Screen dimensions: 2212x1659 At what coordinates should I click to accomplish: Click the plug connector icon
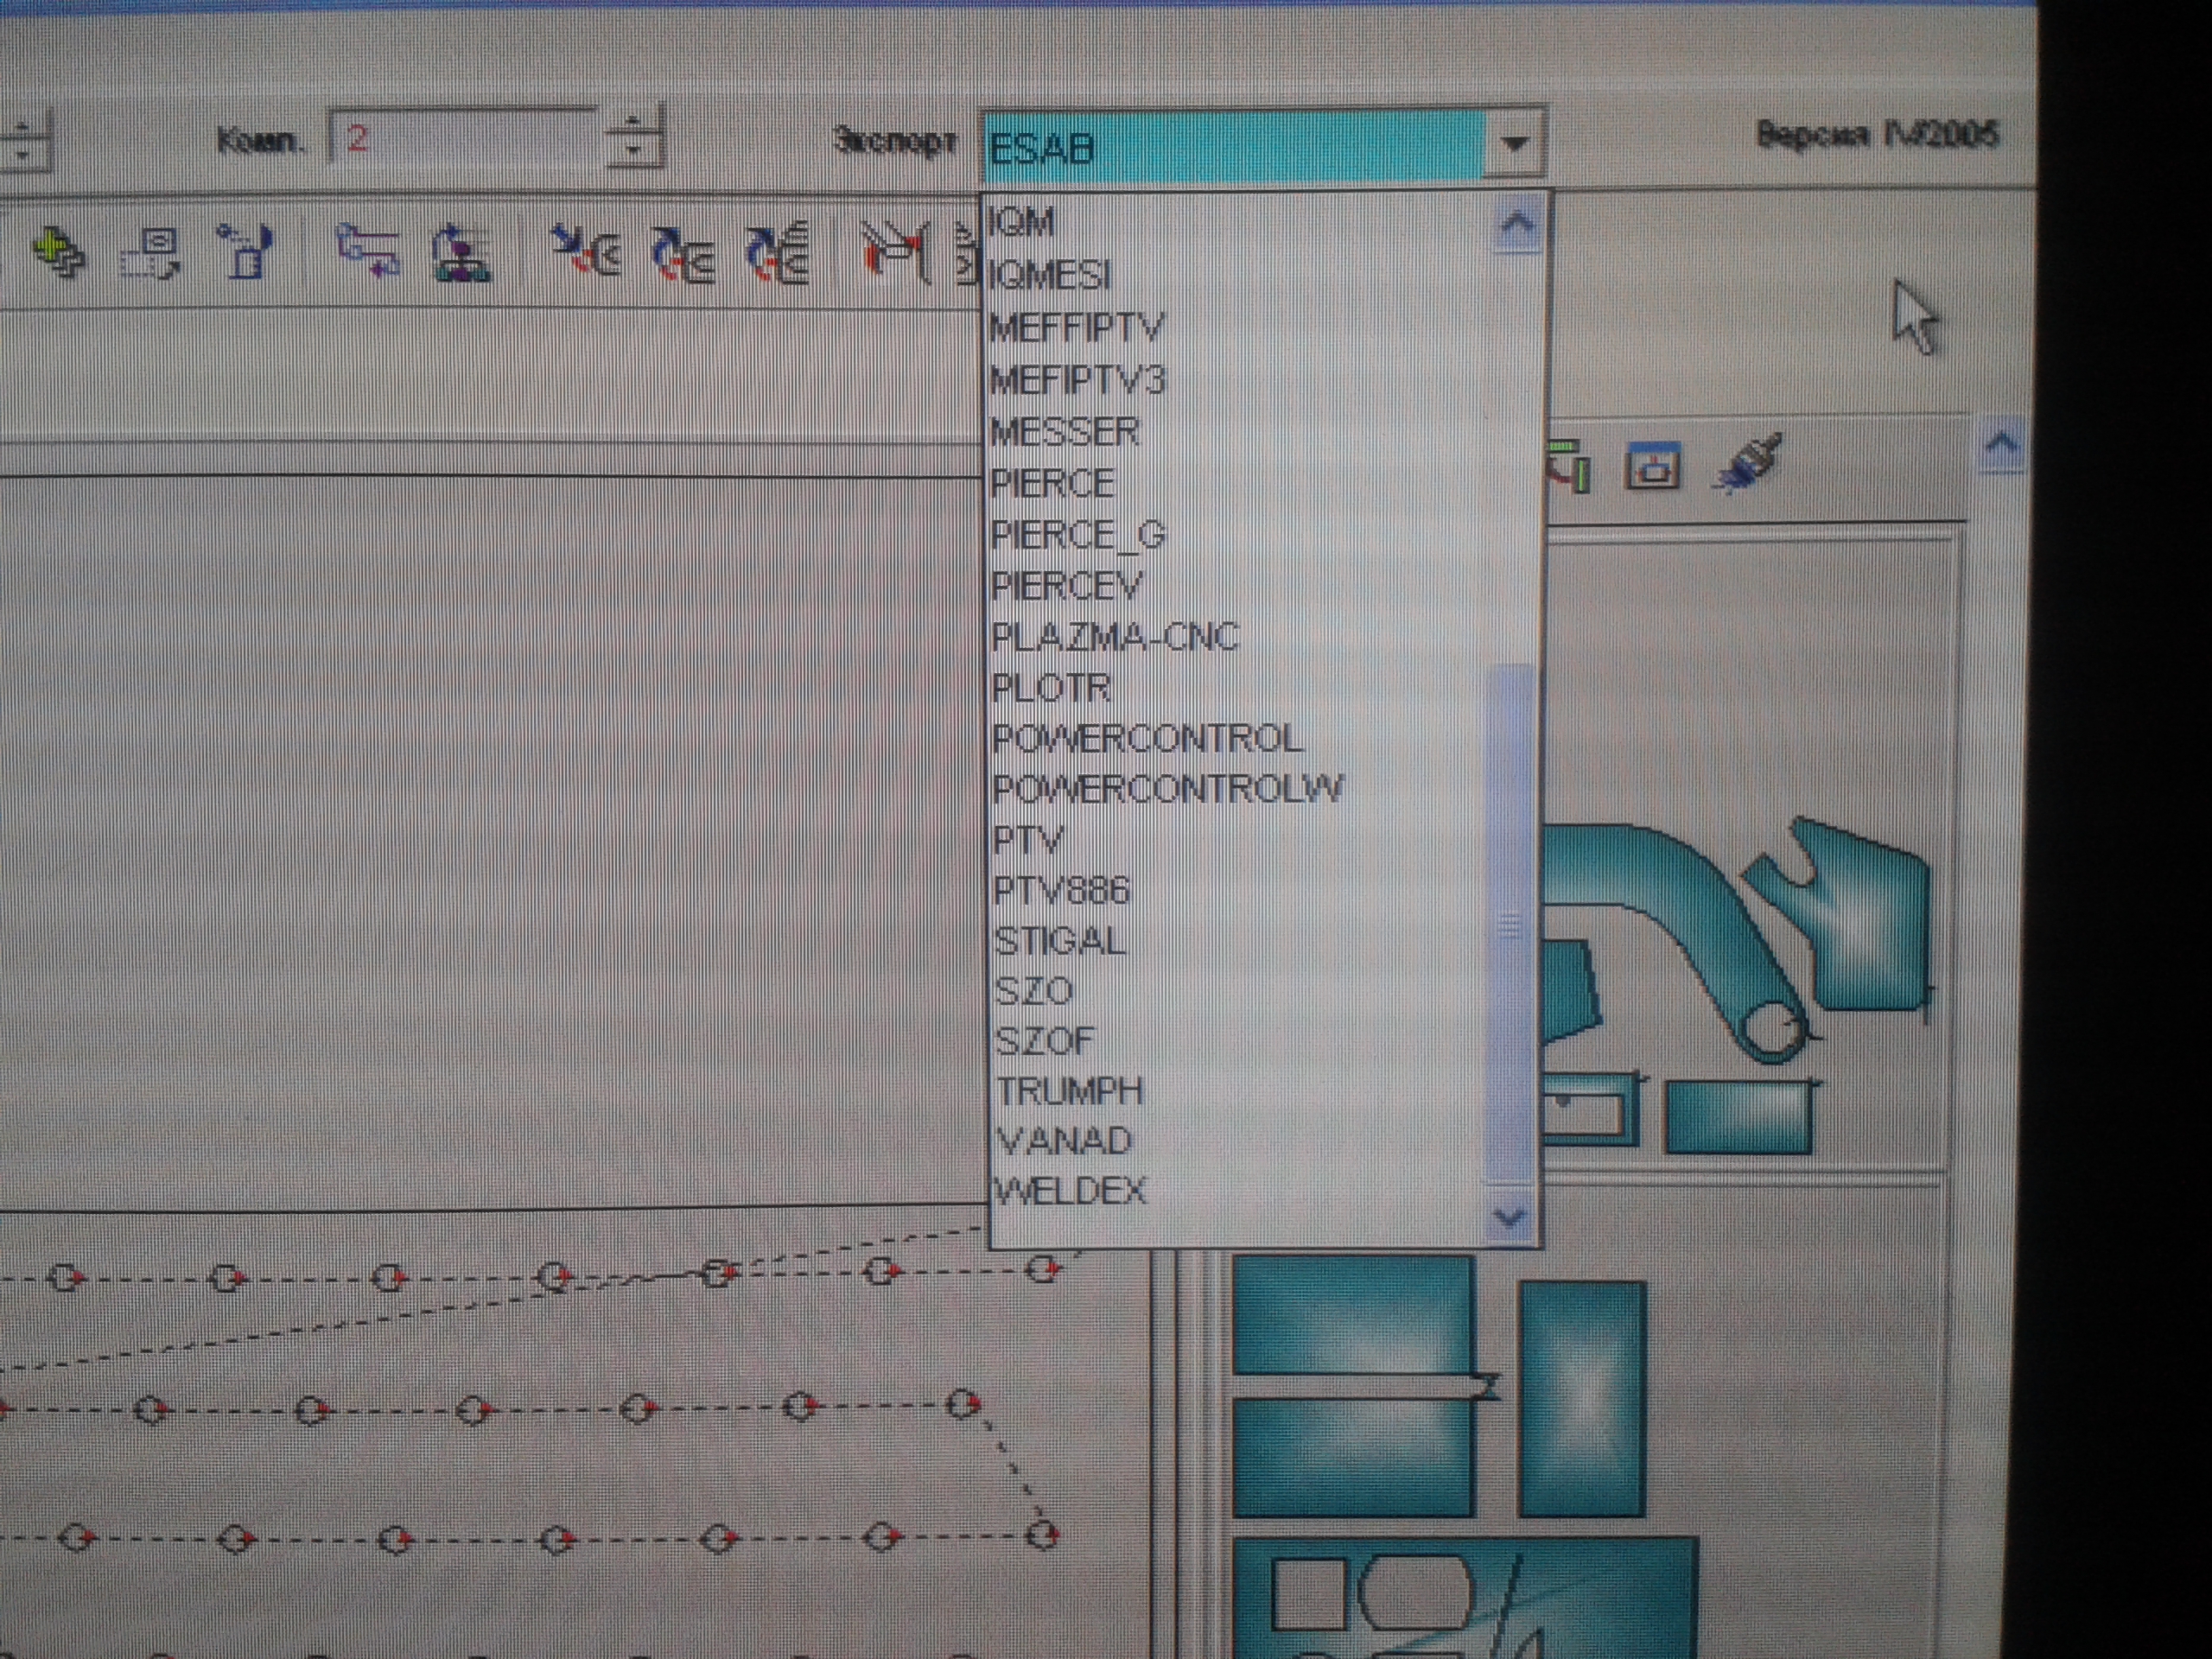(x=1747, y=463)
